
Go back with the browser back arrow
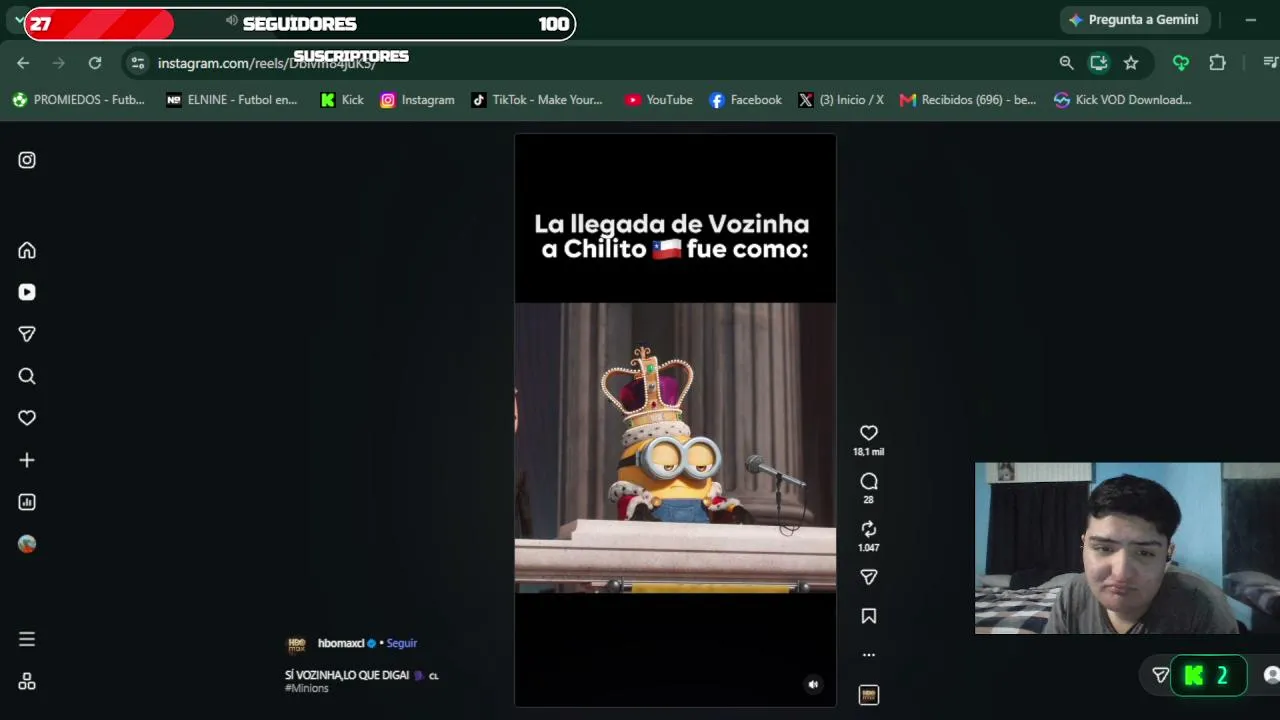pyautogui.click(x=23, y=63)
